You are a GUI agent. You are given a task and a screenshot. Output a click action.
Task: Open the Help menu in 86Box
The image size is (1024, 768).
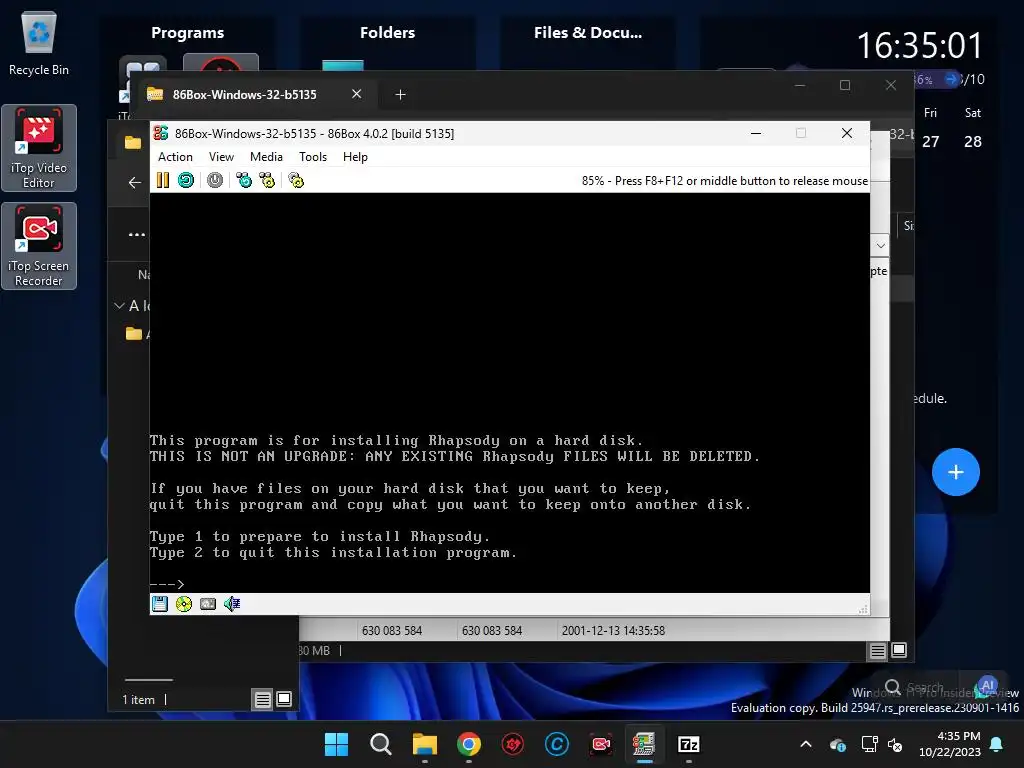tap(355, 157)
